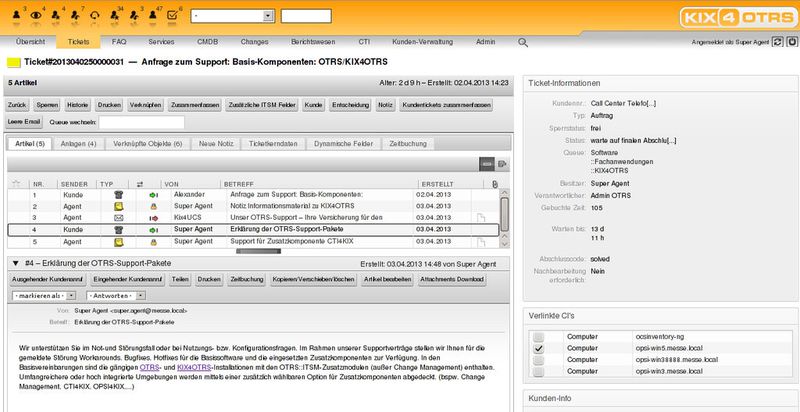Image resolution: width=800 pixels, height=412 pixels.
Task: Tick the checkbox for opsi-win38888.messe.local
Action: pyautogui.click(x=538, y=360)
